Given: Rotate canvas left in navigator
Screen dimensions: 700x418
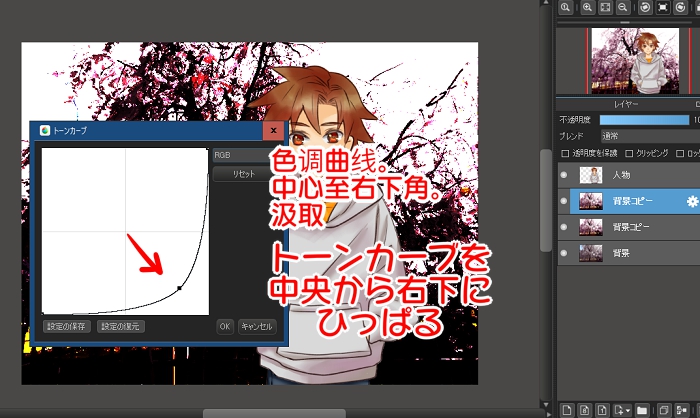Looking at the screenshot, I should (x=645, y=8).
